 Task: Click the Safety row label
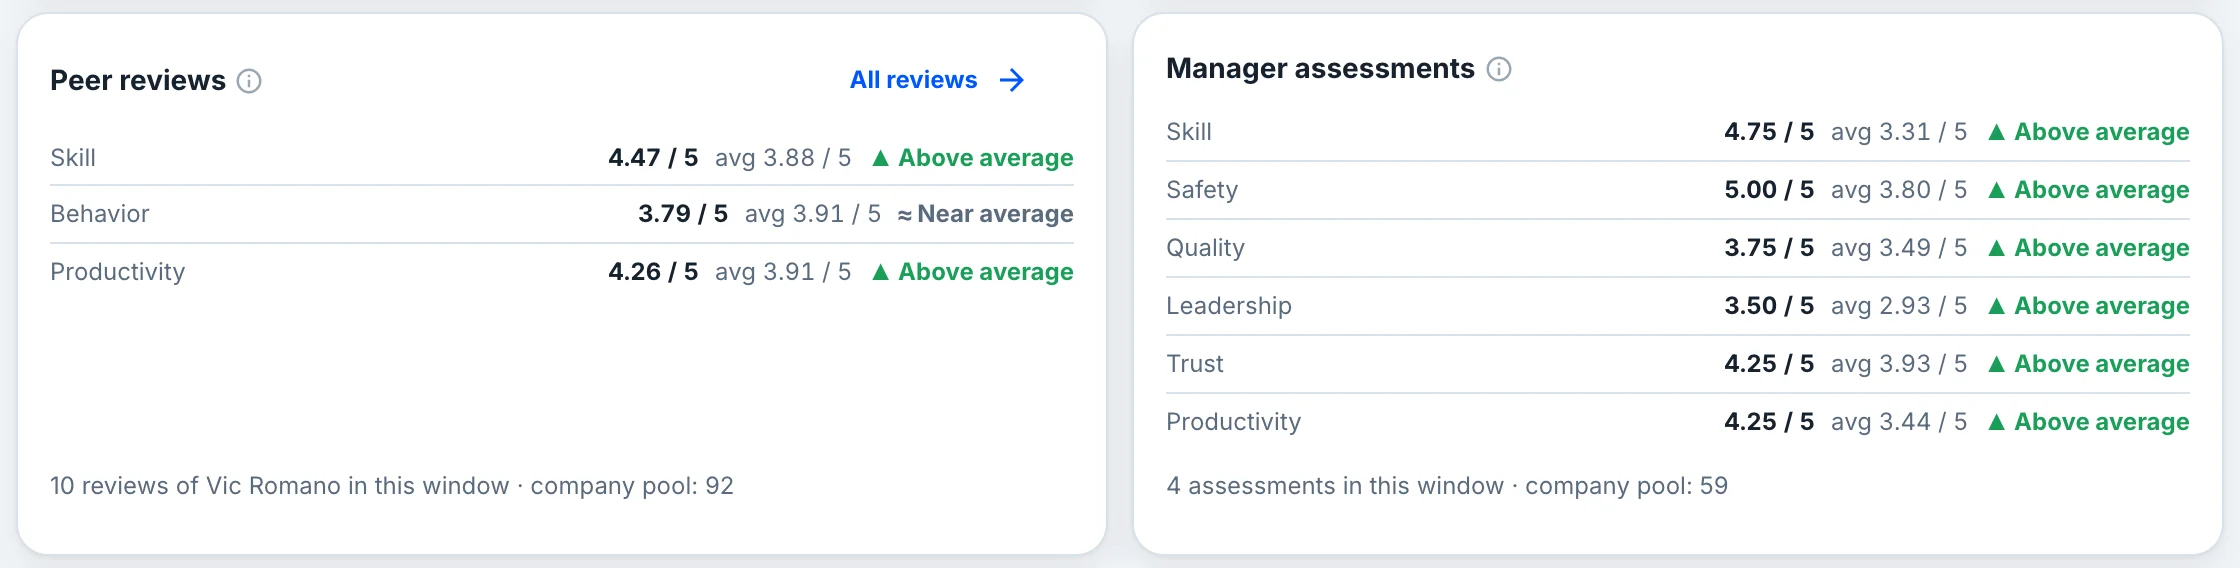pos(1202,190)
